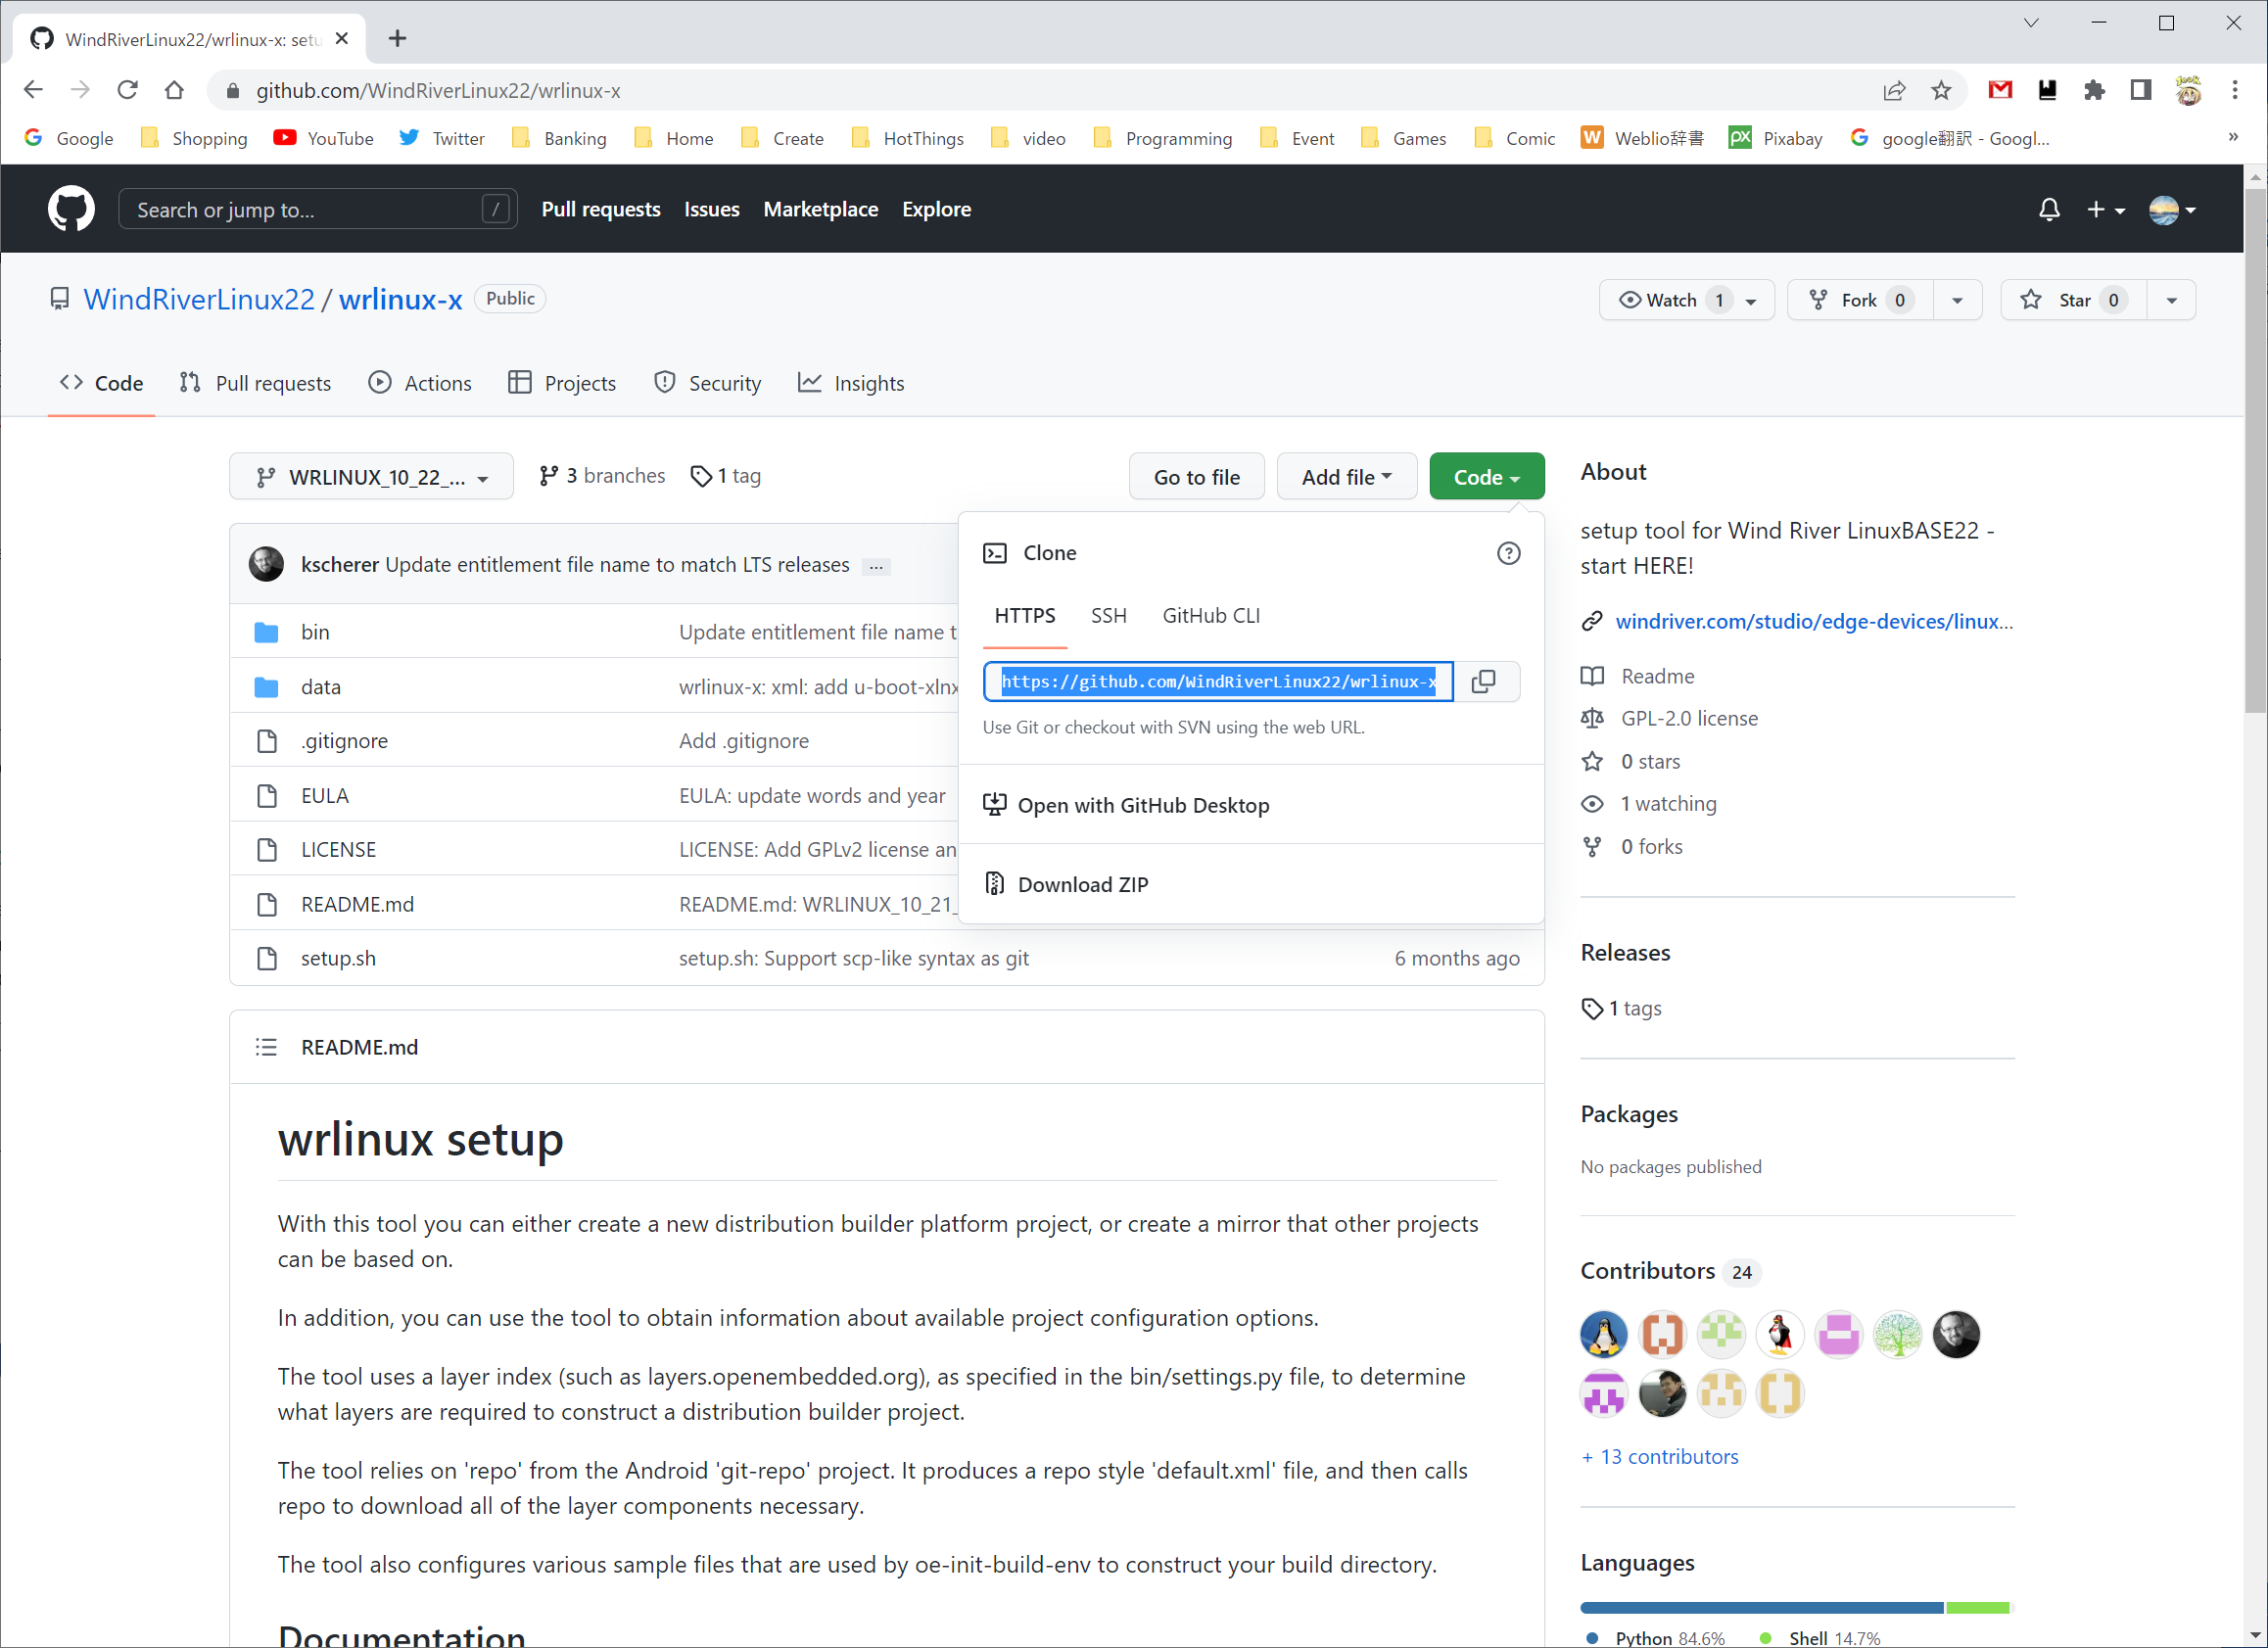The width and height of the screenshot is (2268, 1648).
Task: Copy clone URL with clipboard icon
Action: pos(1484,681)
